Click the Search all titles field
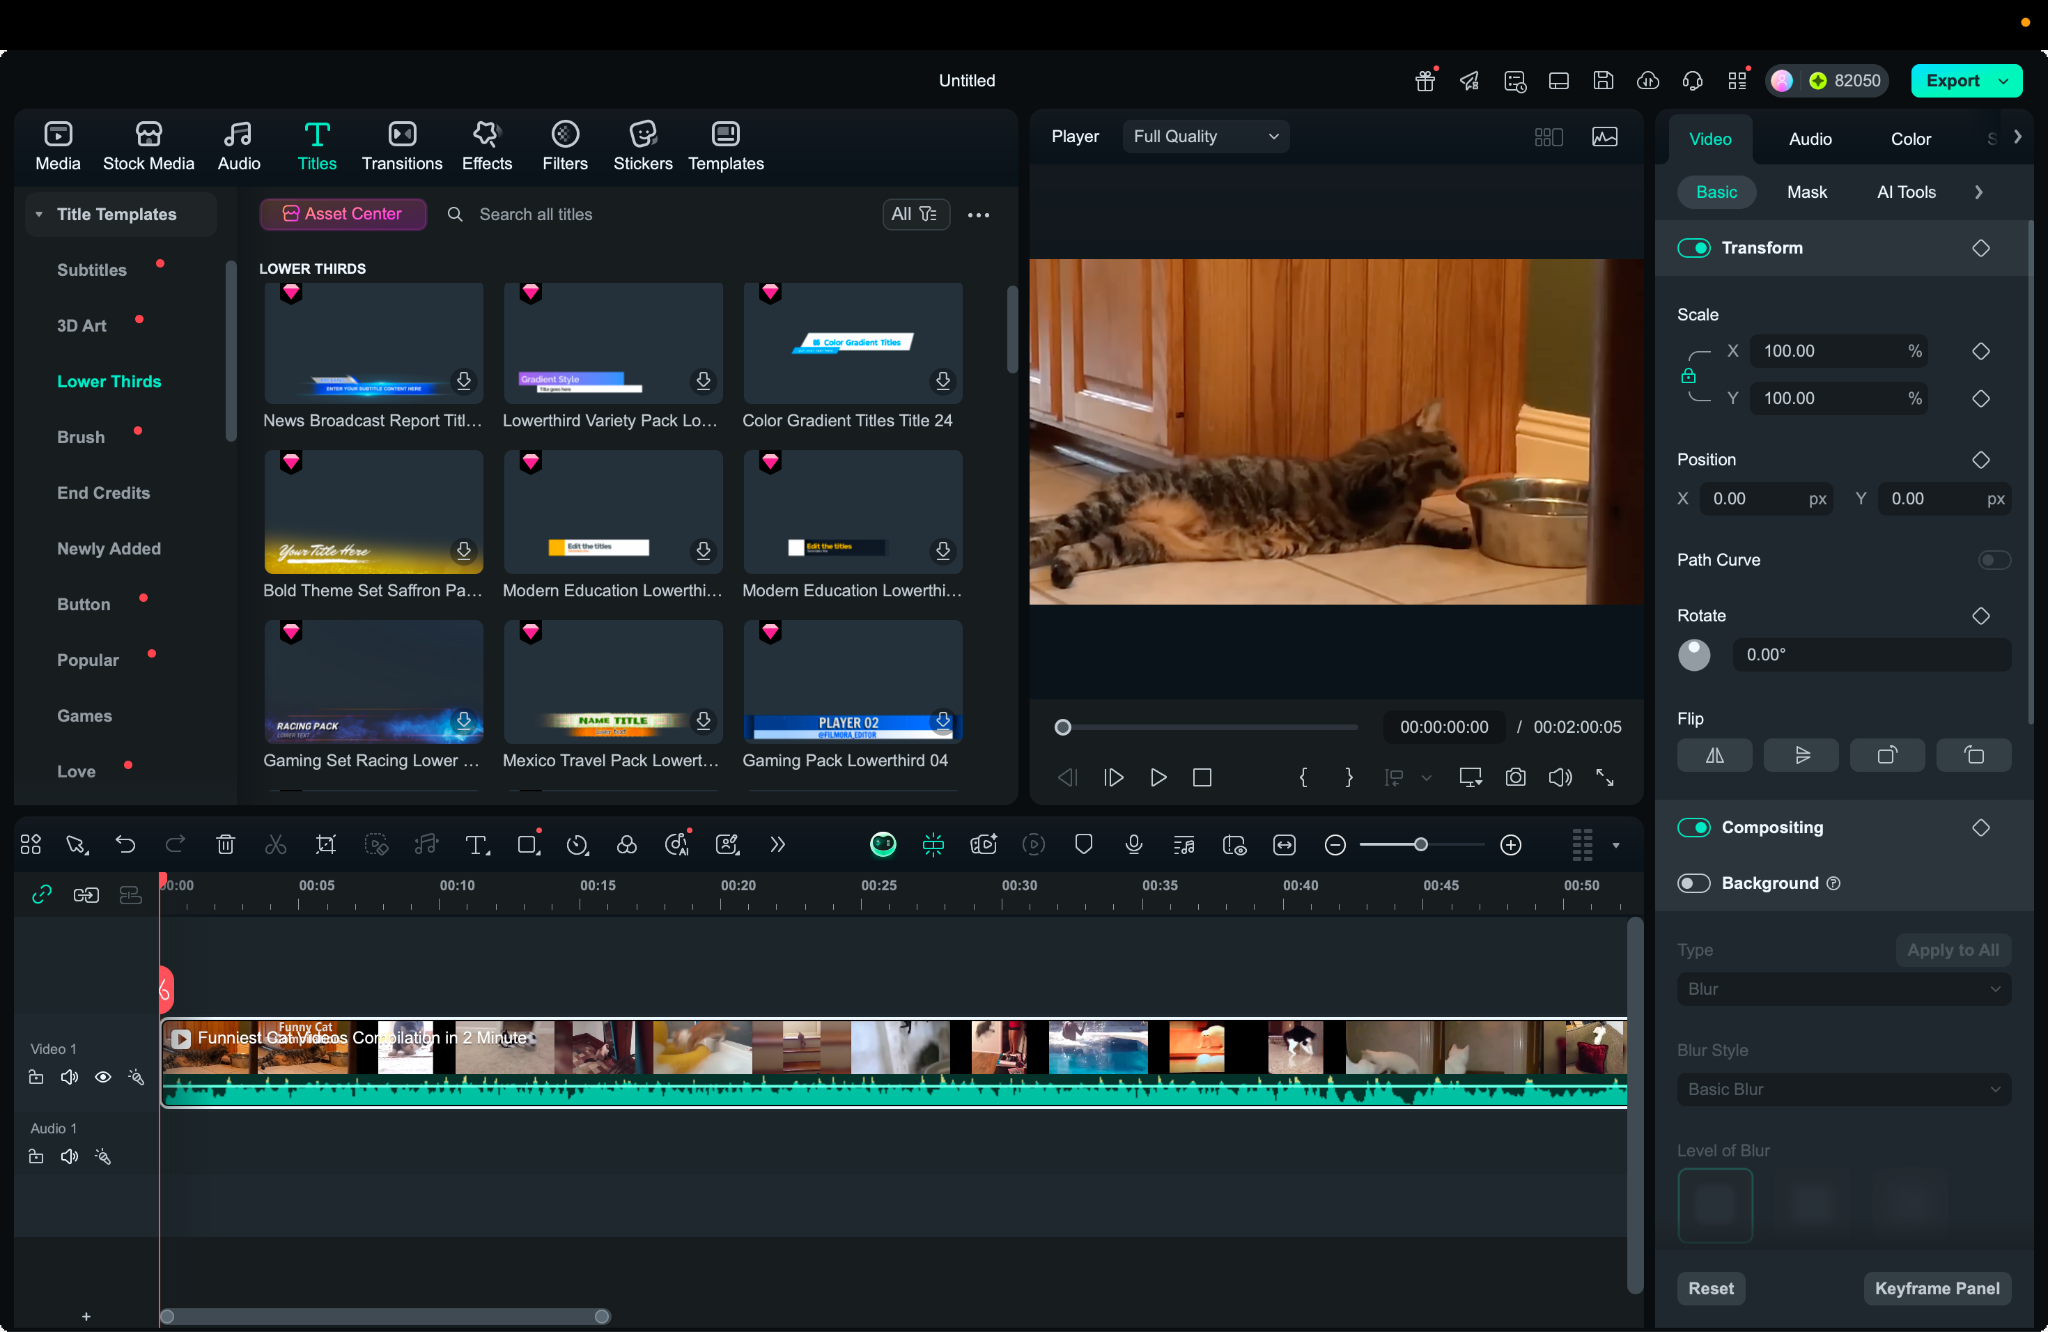The height and width of the screenshot is (1332, 2048). [655, 214]
